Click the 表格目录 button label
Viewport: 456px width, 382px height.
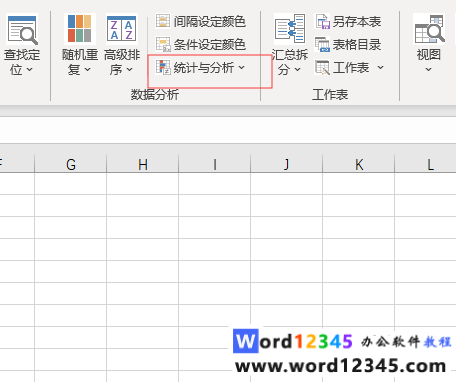pos(357,45)
